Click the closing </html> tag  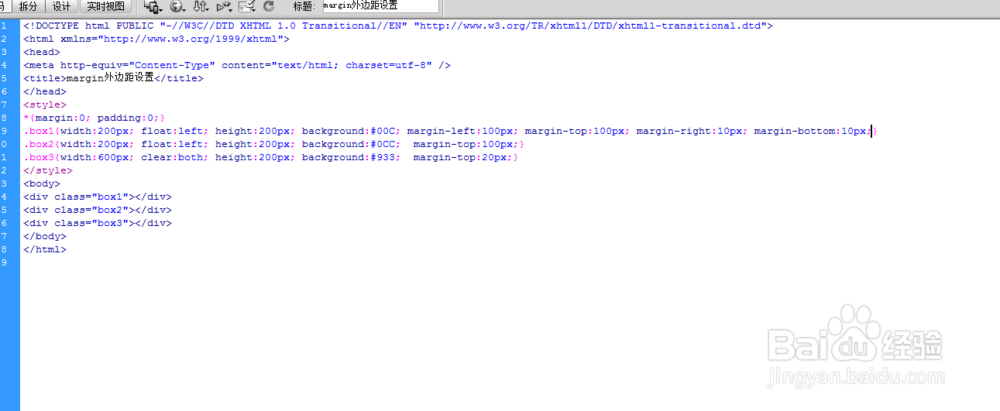point(45,250)
